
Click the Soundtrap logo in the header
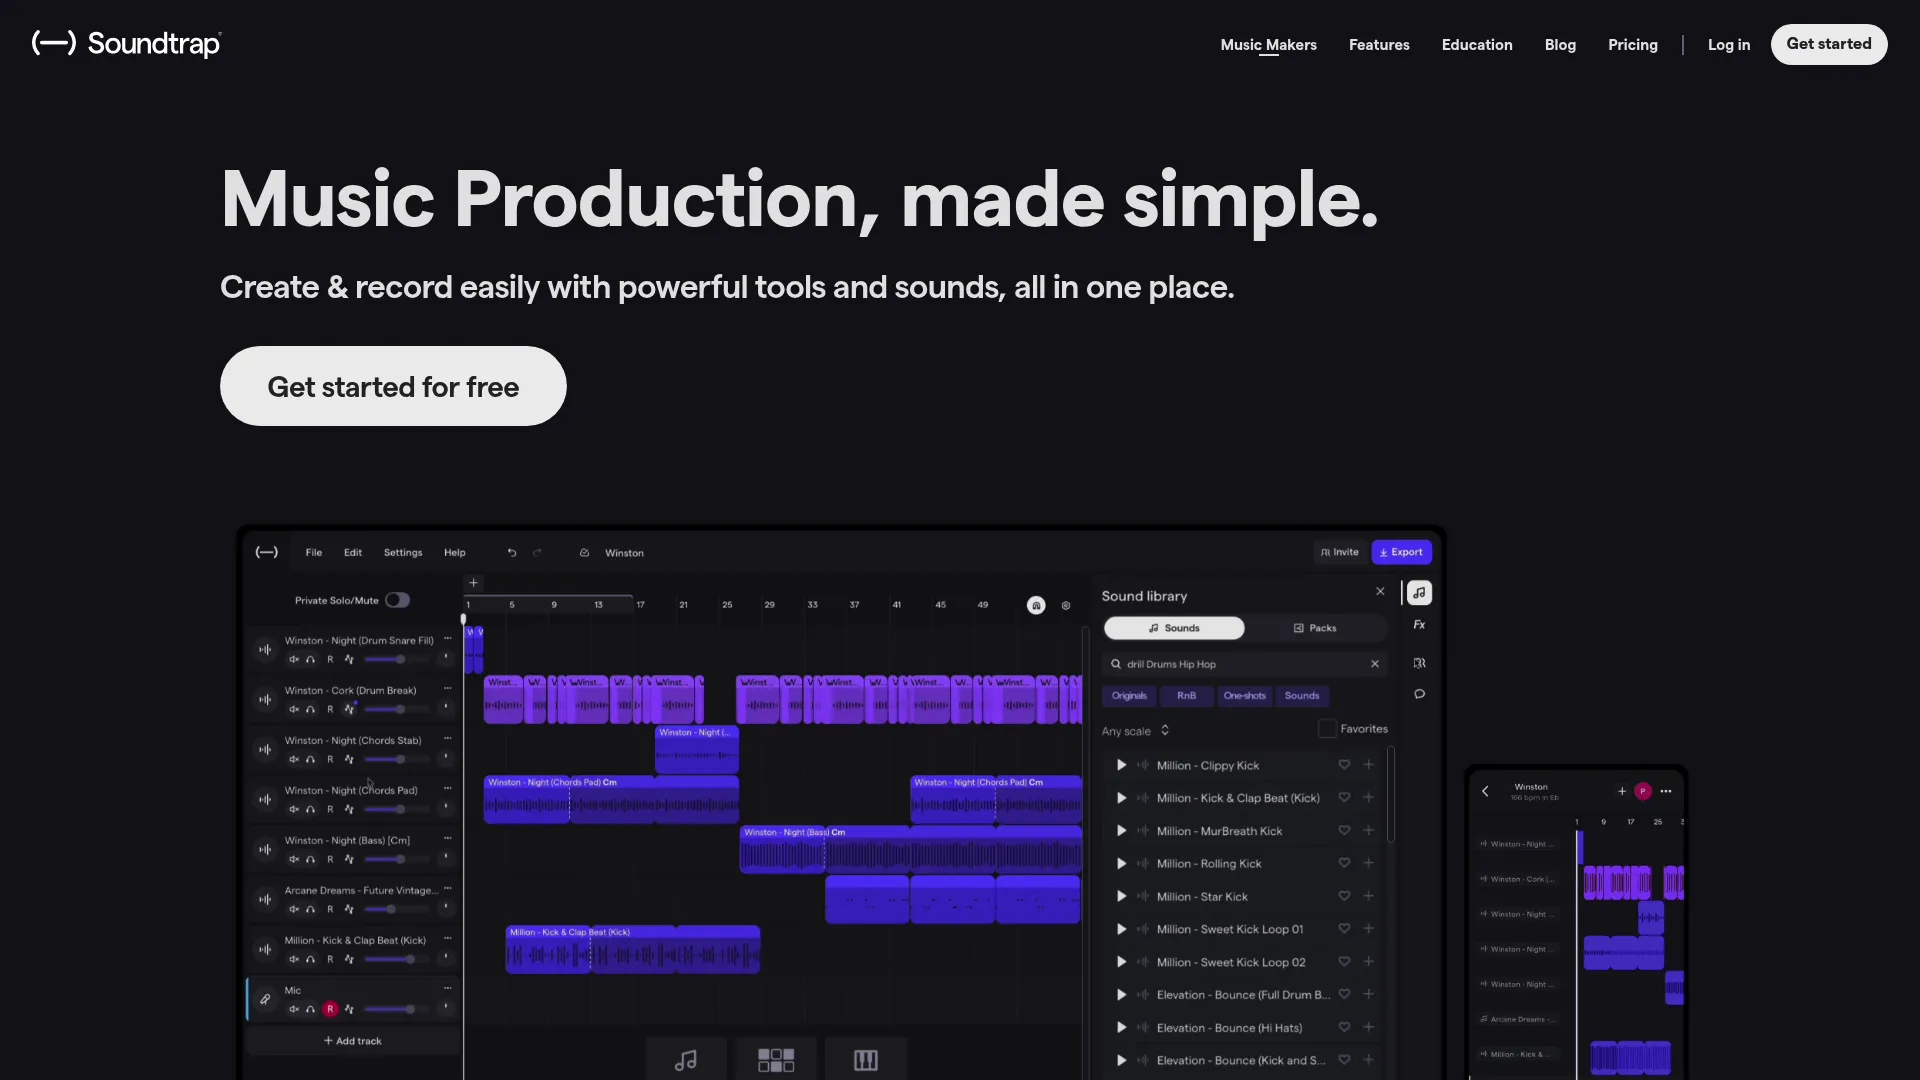coord(126,44)
